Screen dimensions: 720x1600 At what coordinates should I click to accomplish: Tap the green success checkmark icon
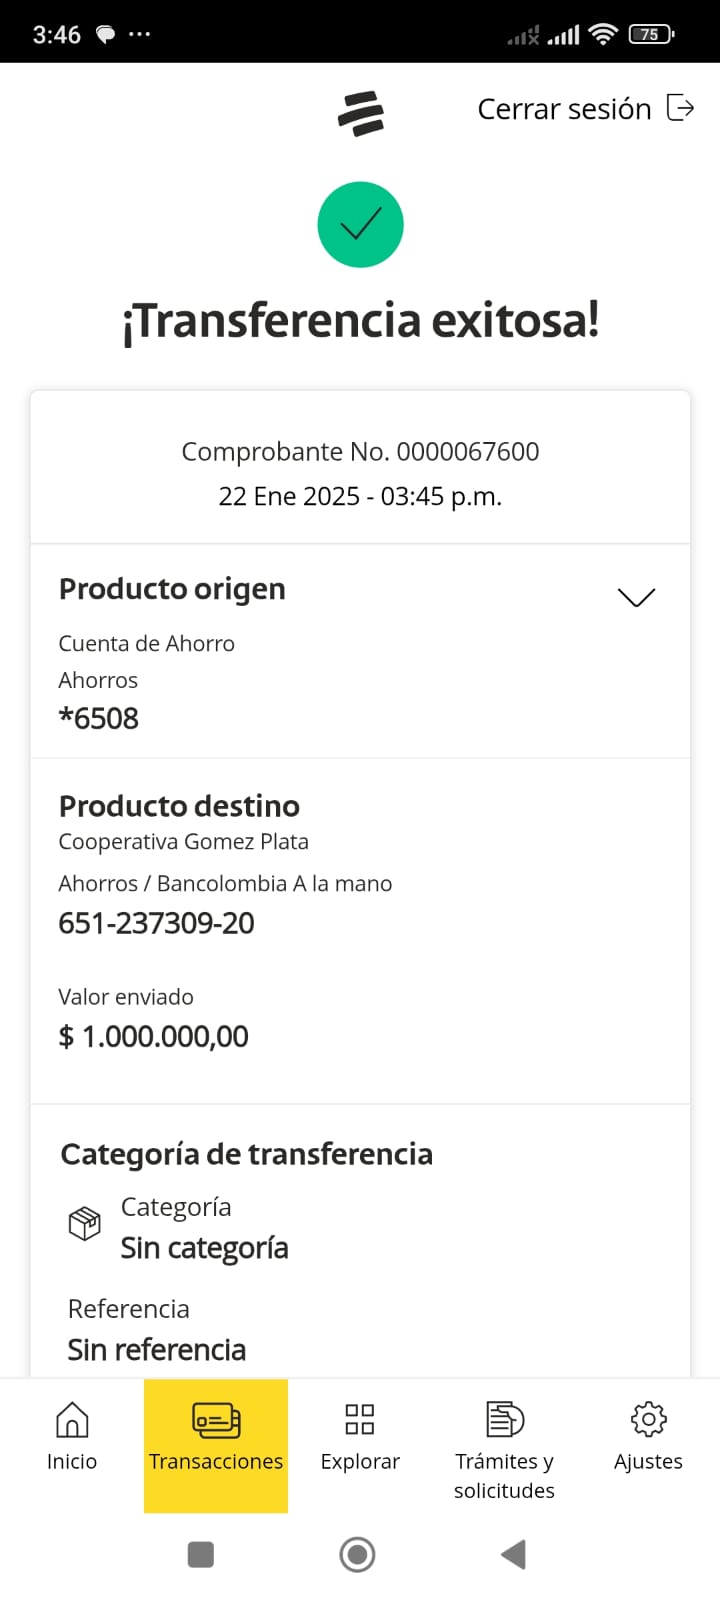pyautogui.click(x=360, y=225)
